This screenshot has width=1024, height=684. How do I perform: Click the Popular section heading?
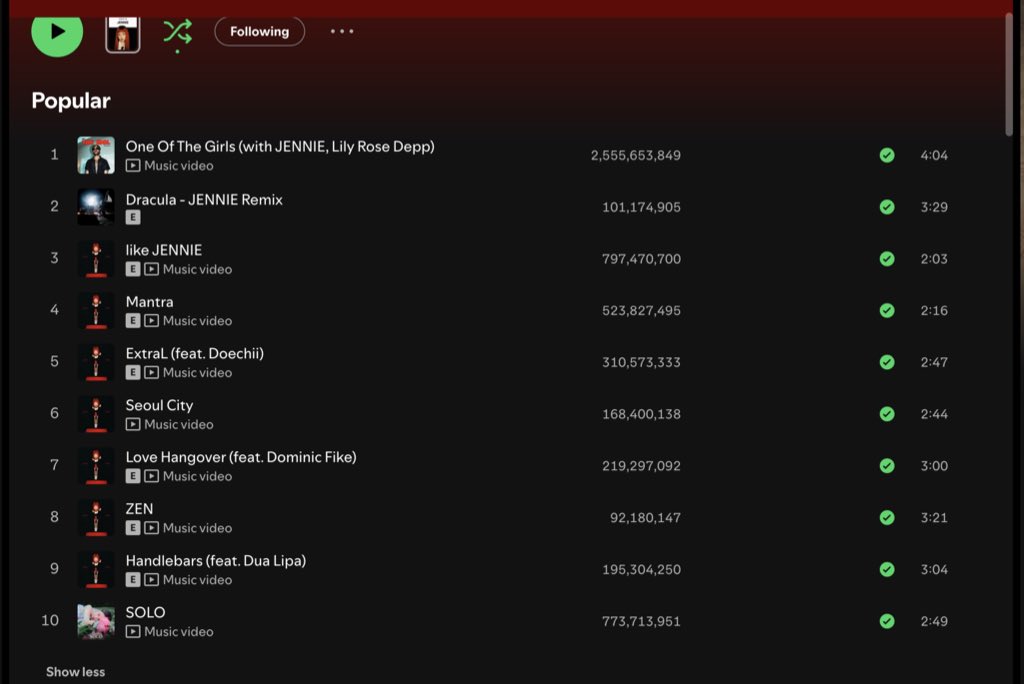[71, 101]
